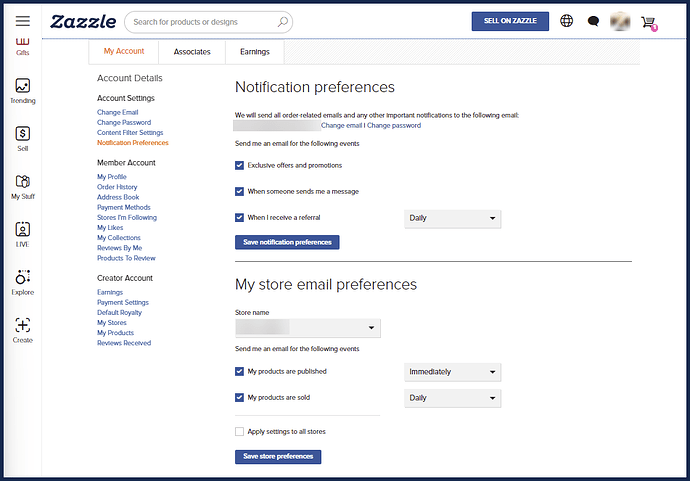Open Products To Review link
This screenshot has height=481, width=690.
click(x=126, y=258)
